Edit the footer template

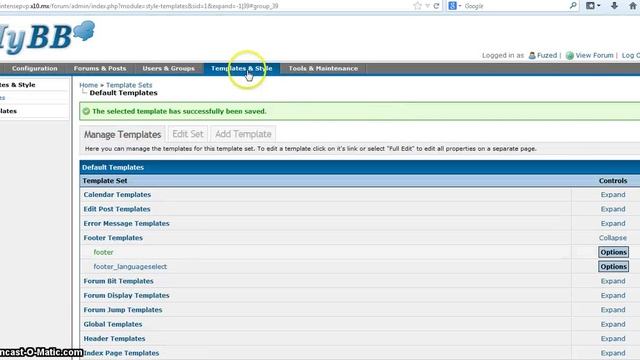click(x=103, y=252)
